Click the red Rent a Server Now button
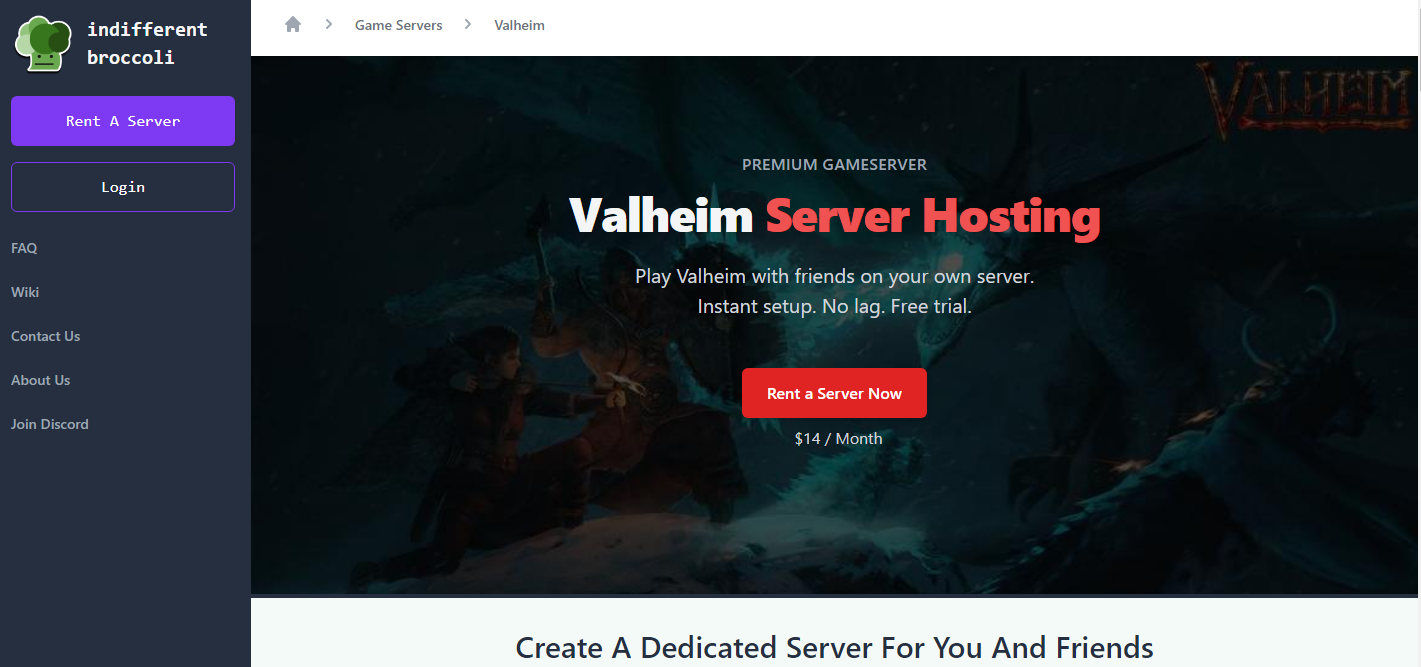The image size is (1421, 667). point(834,393)
